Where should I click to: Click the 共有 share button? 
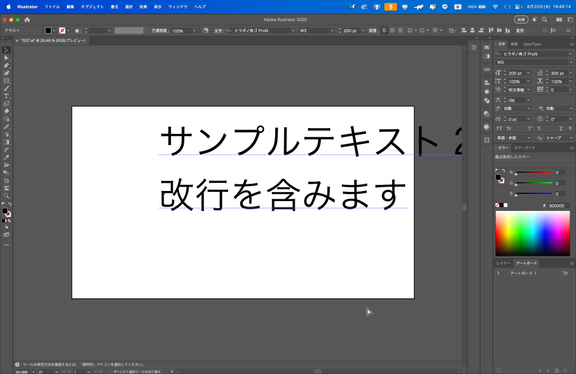521,19
